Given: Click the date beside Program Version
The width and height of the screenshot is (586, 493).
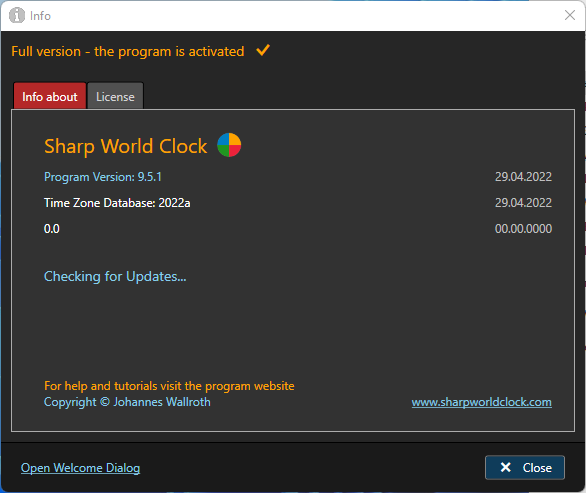Looking at the screenshot, I should tap(523, 177).
